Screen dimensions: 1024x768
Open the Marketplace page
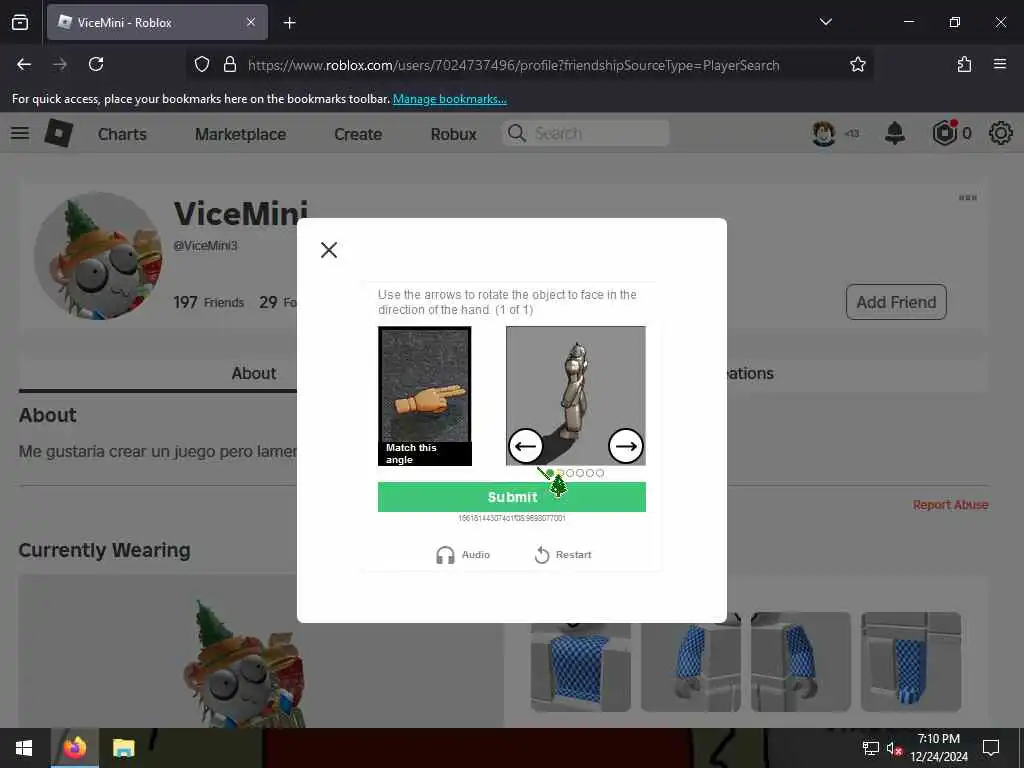click(x=240, y=134)
